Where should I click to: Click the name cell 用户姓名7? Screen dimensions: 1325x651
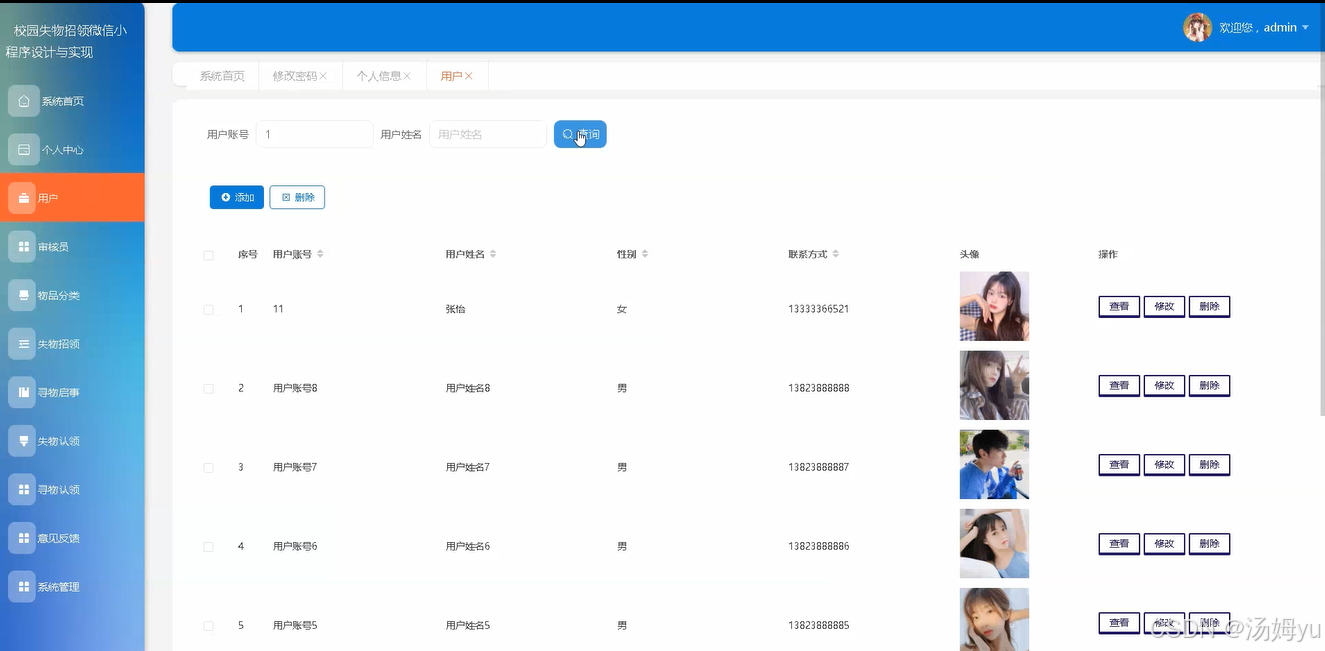pyautogui.click(x=468, y=467)
